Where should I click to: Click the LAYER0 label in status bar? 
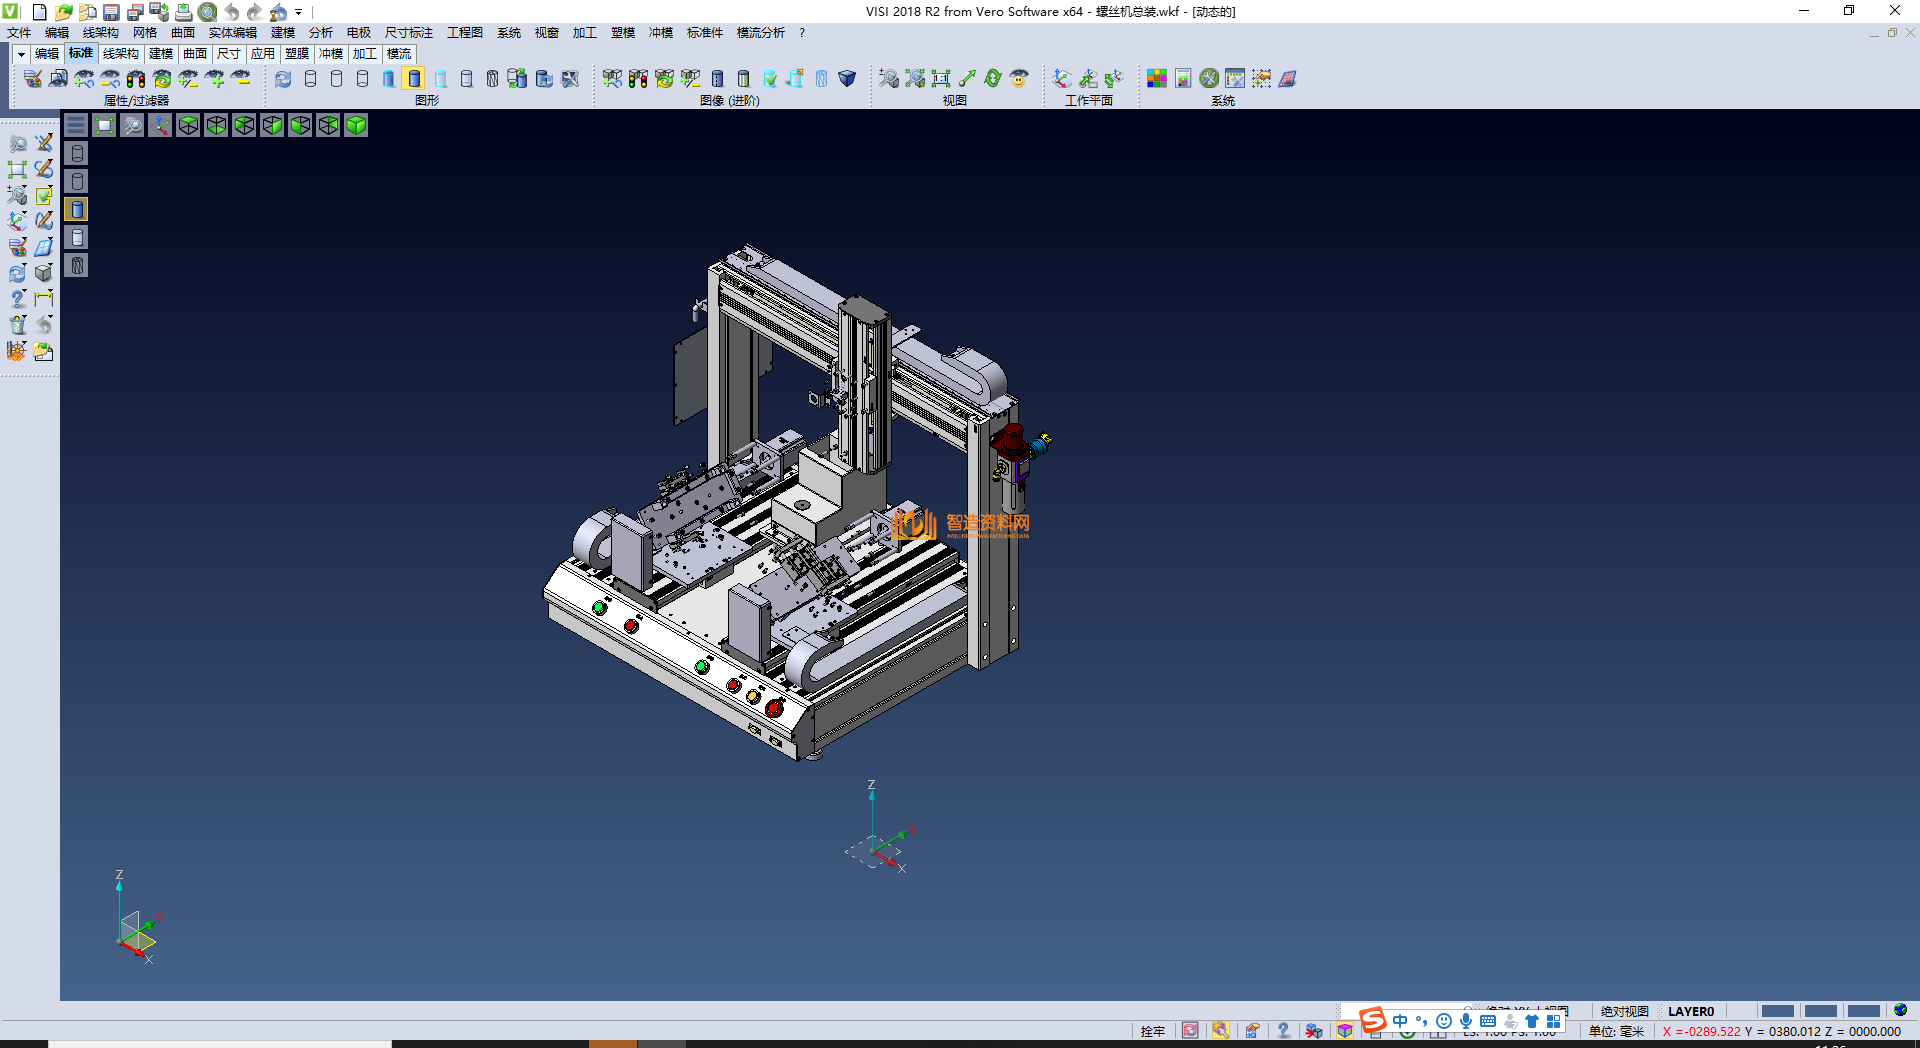[1690, 1011]
